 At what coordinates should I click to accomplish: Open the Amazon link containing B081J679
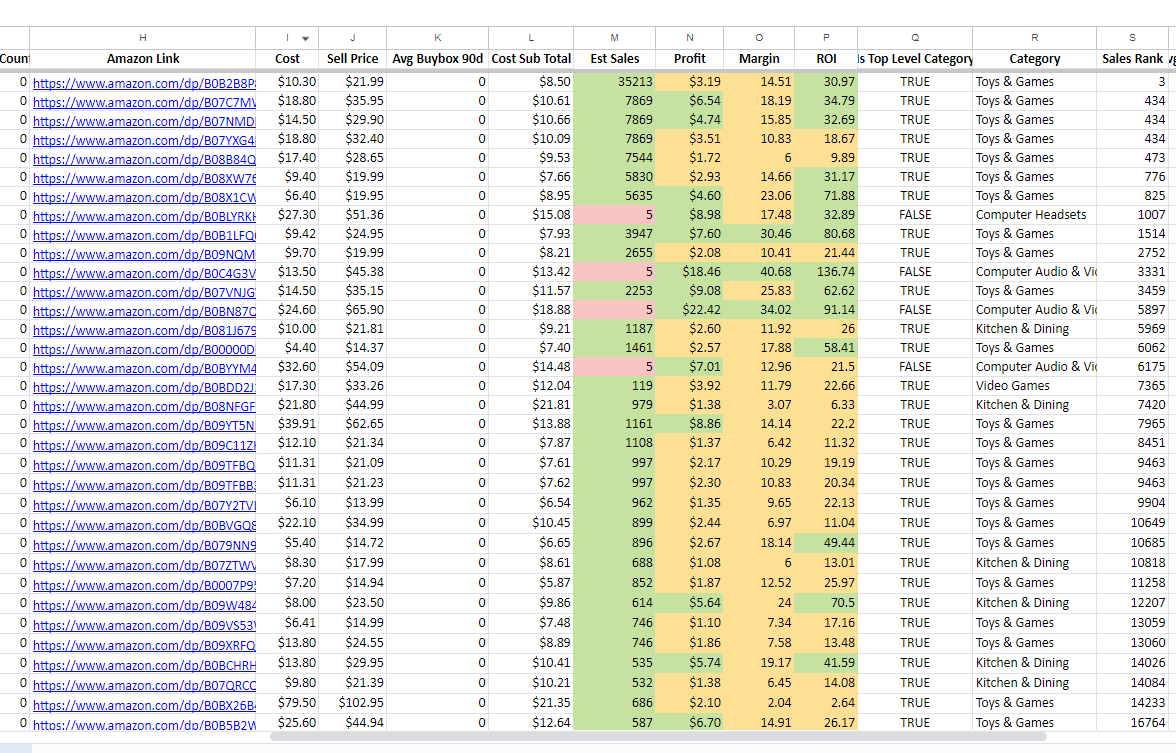click(x=144, y=329)
